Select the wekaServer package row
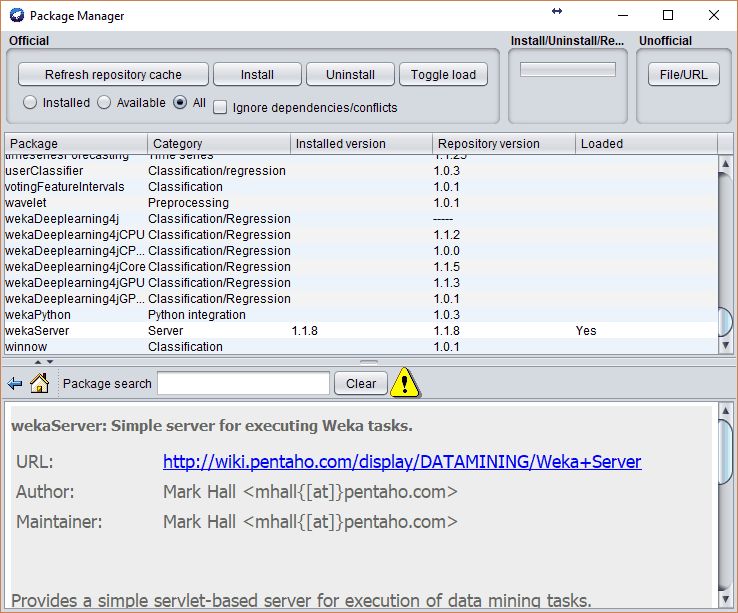 click(x=361, y=331)
